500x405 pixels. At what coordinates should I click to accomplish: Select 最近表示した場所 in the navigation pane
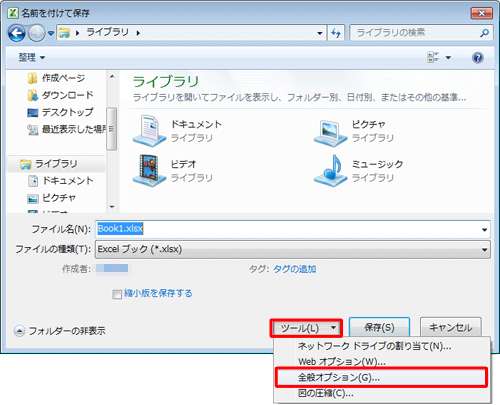point(66,129)
